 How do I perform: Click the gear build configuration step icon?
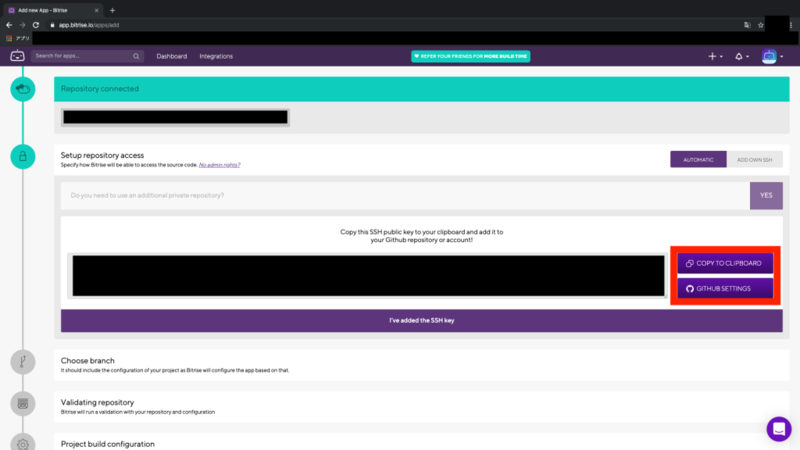[x=23, y=443]
